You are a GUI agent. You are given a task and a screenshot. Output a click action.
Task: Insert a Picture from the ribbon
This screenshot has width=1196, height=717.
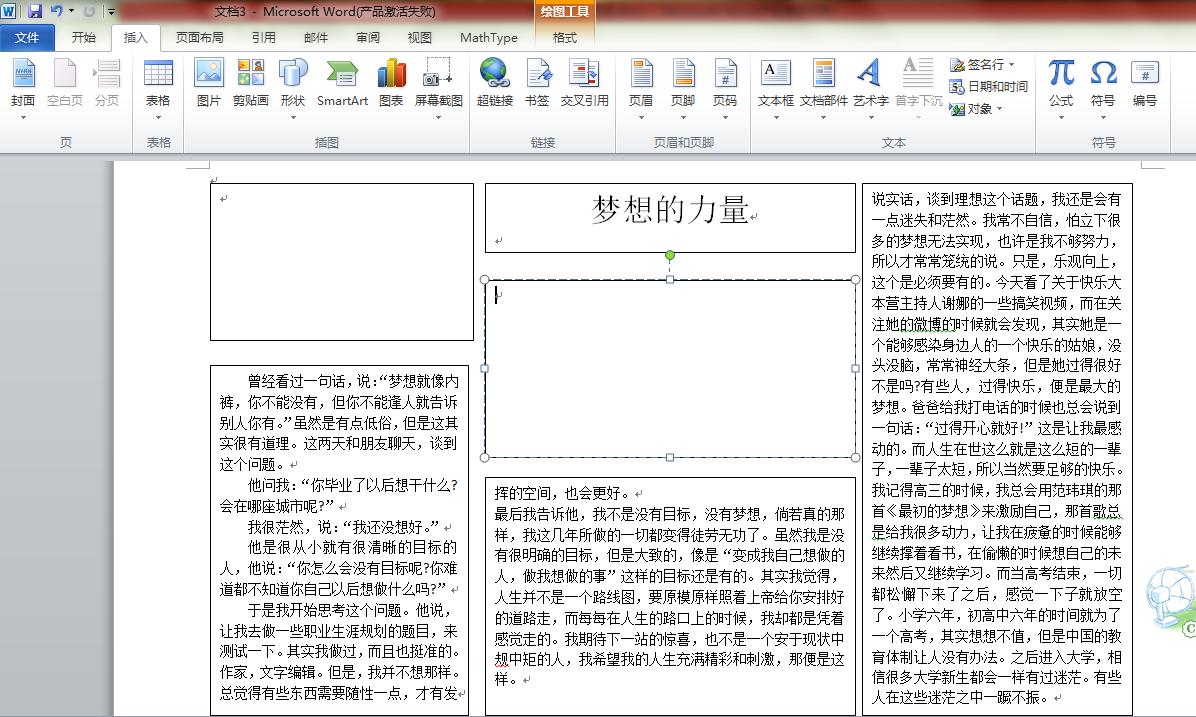tap(207, 85)
